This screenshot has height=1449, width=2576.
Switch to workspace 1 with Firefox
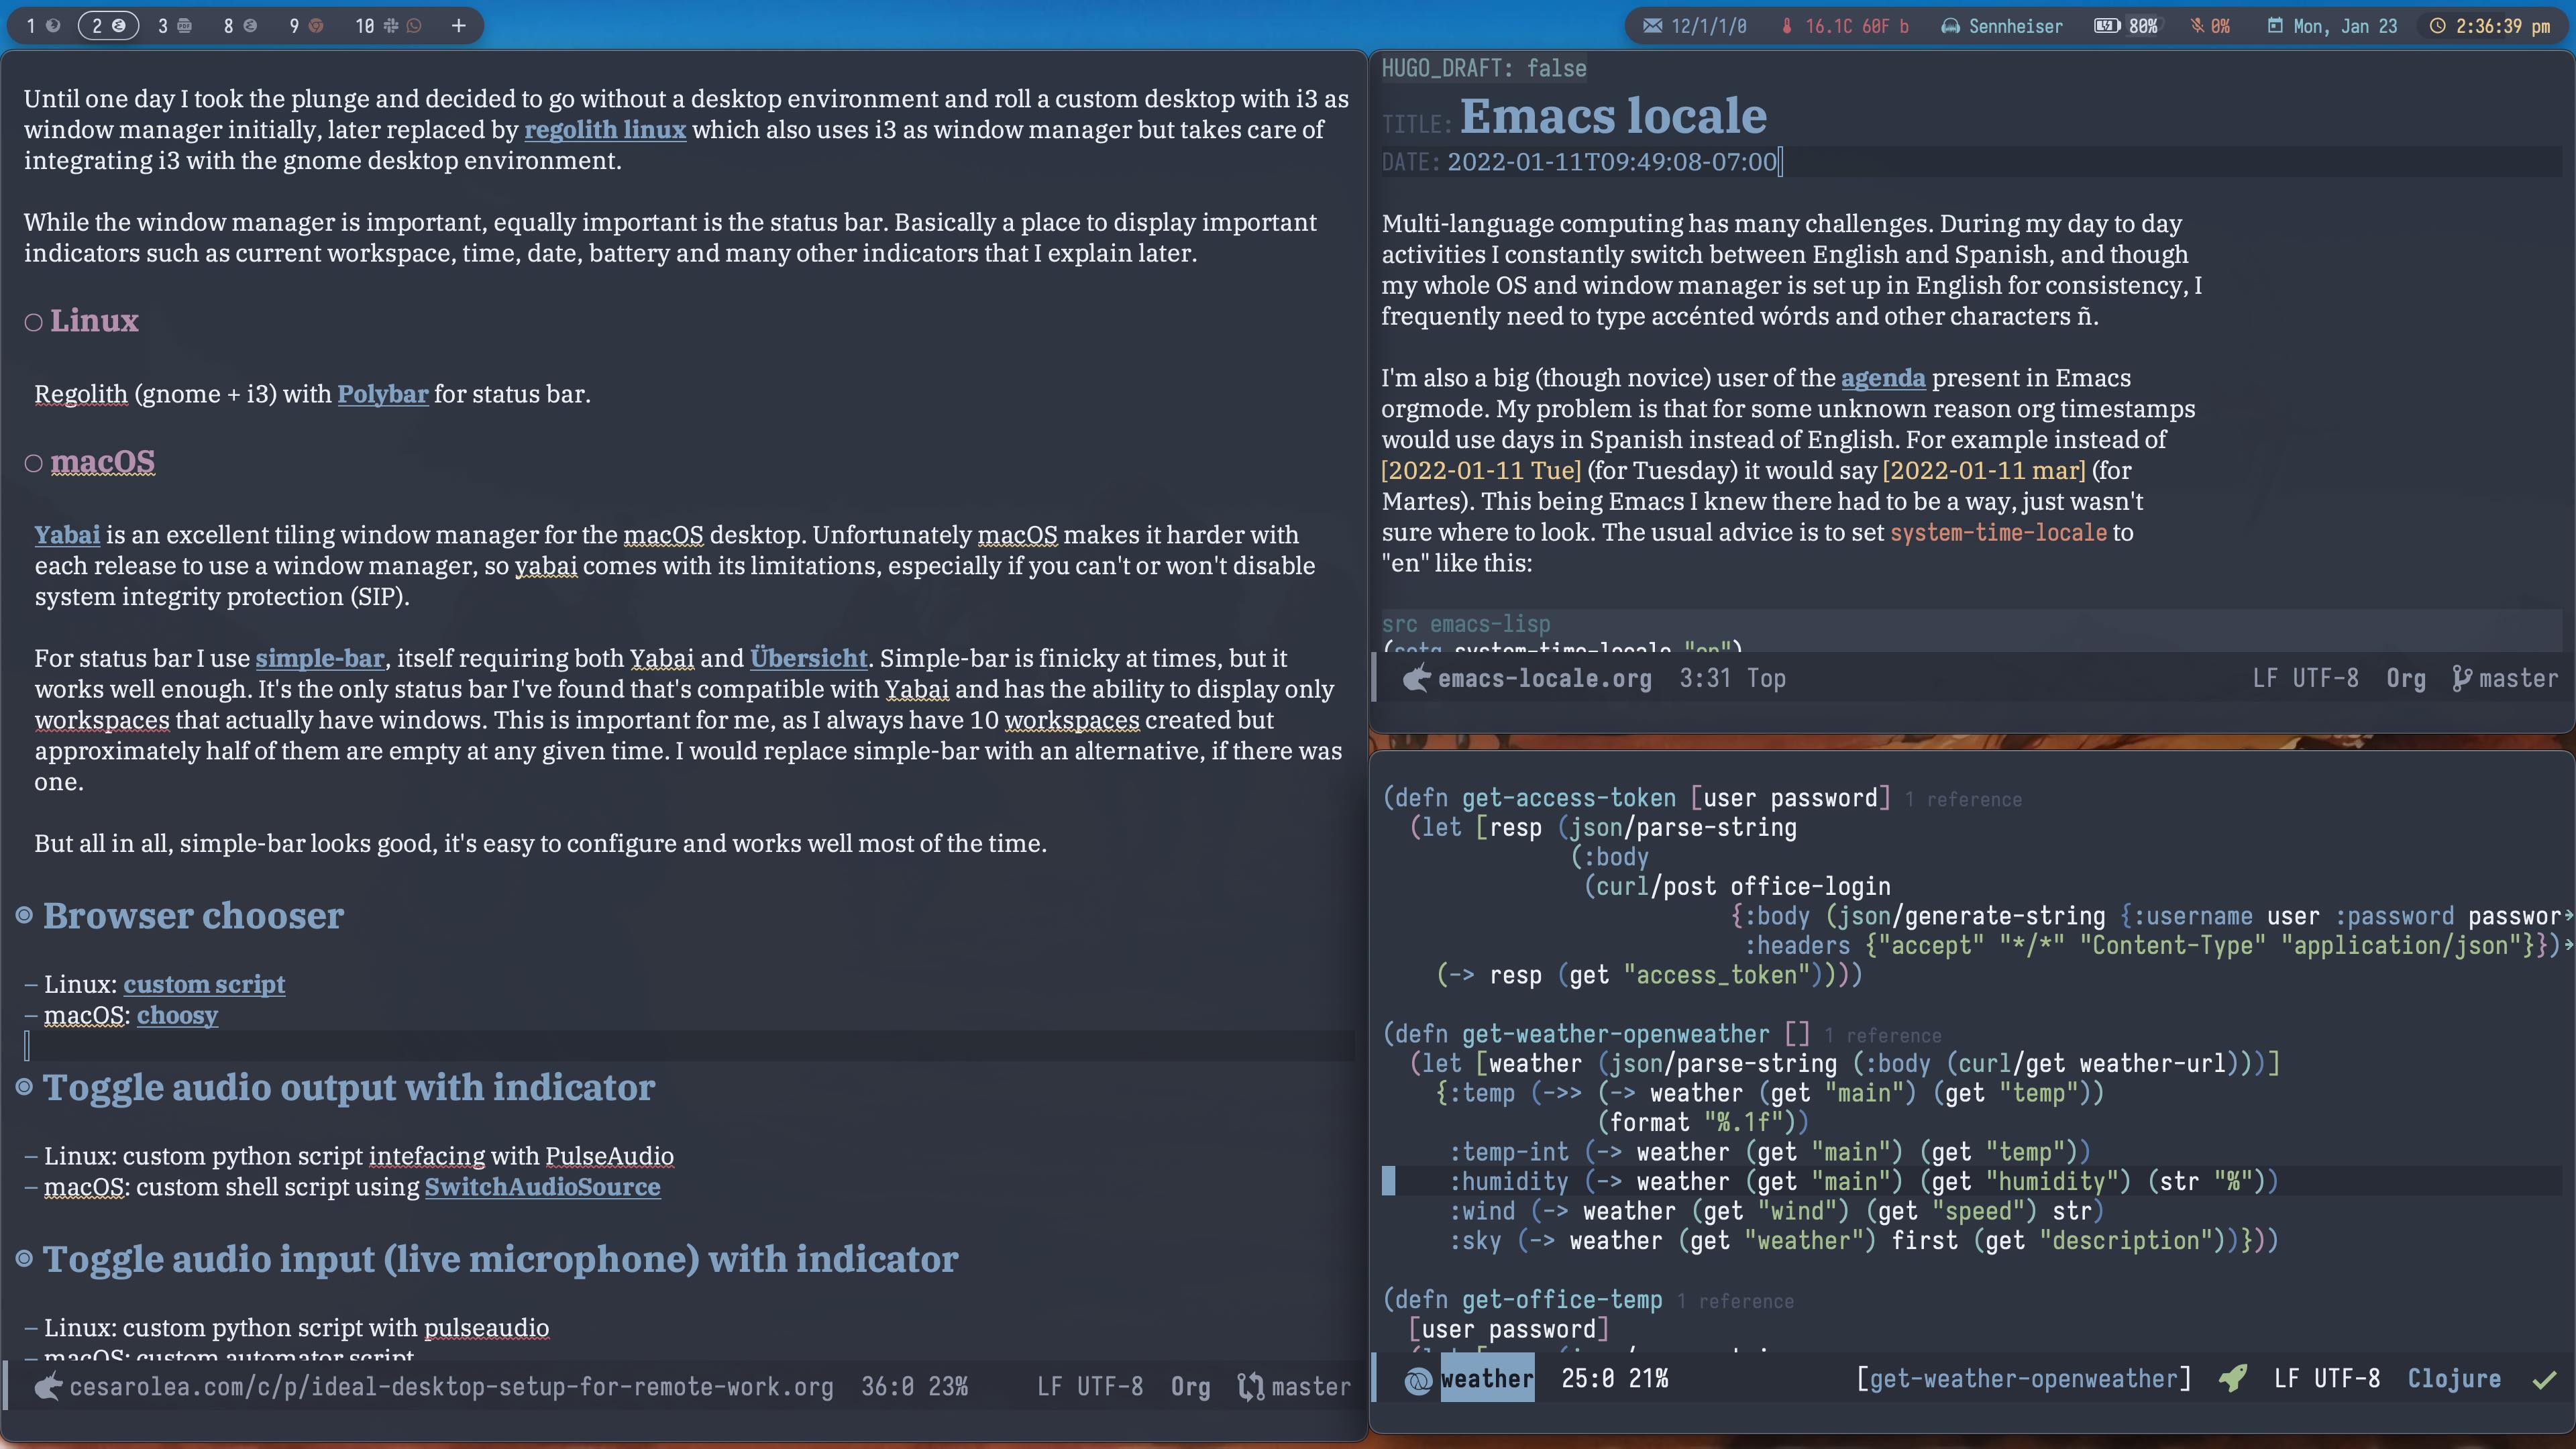[x=42, y=26]
